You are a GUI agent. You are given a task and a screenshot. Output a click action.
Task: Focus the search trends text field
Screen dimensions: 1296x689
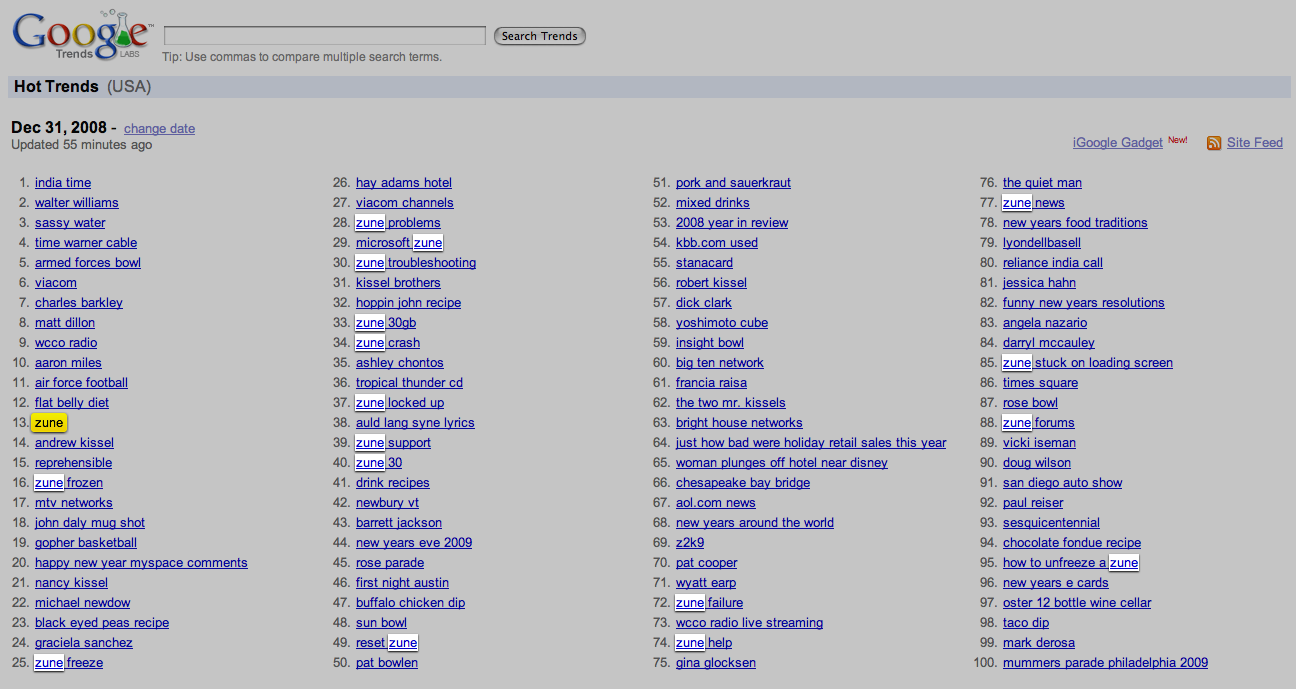tap(325, 36)
